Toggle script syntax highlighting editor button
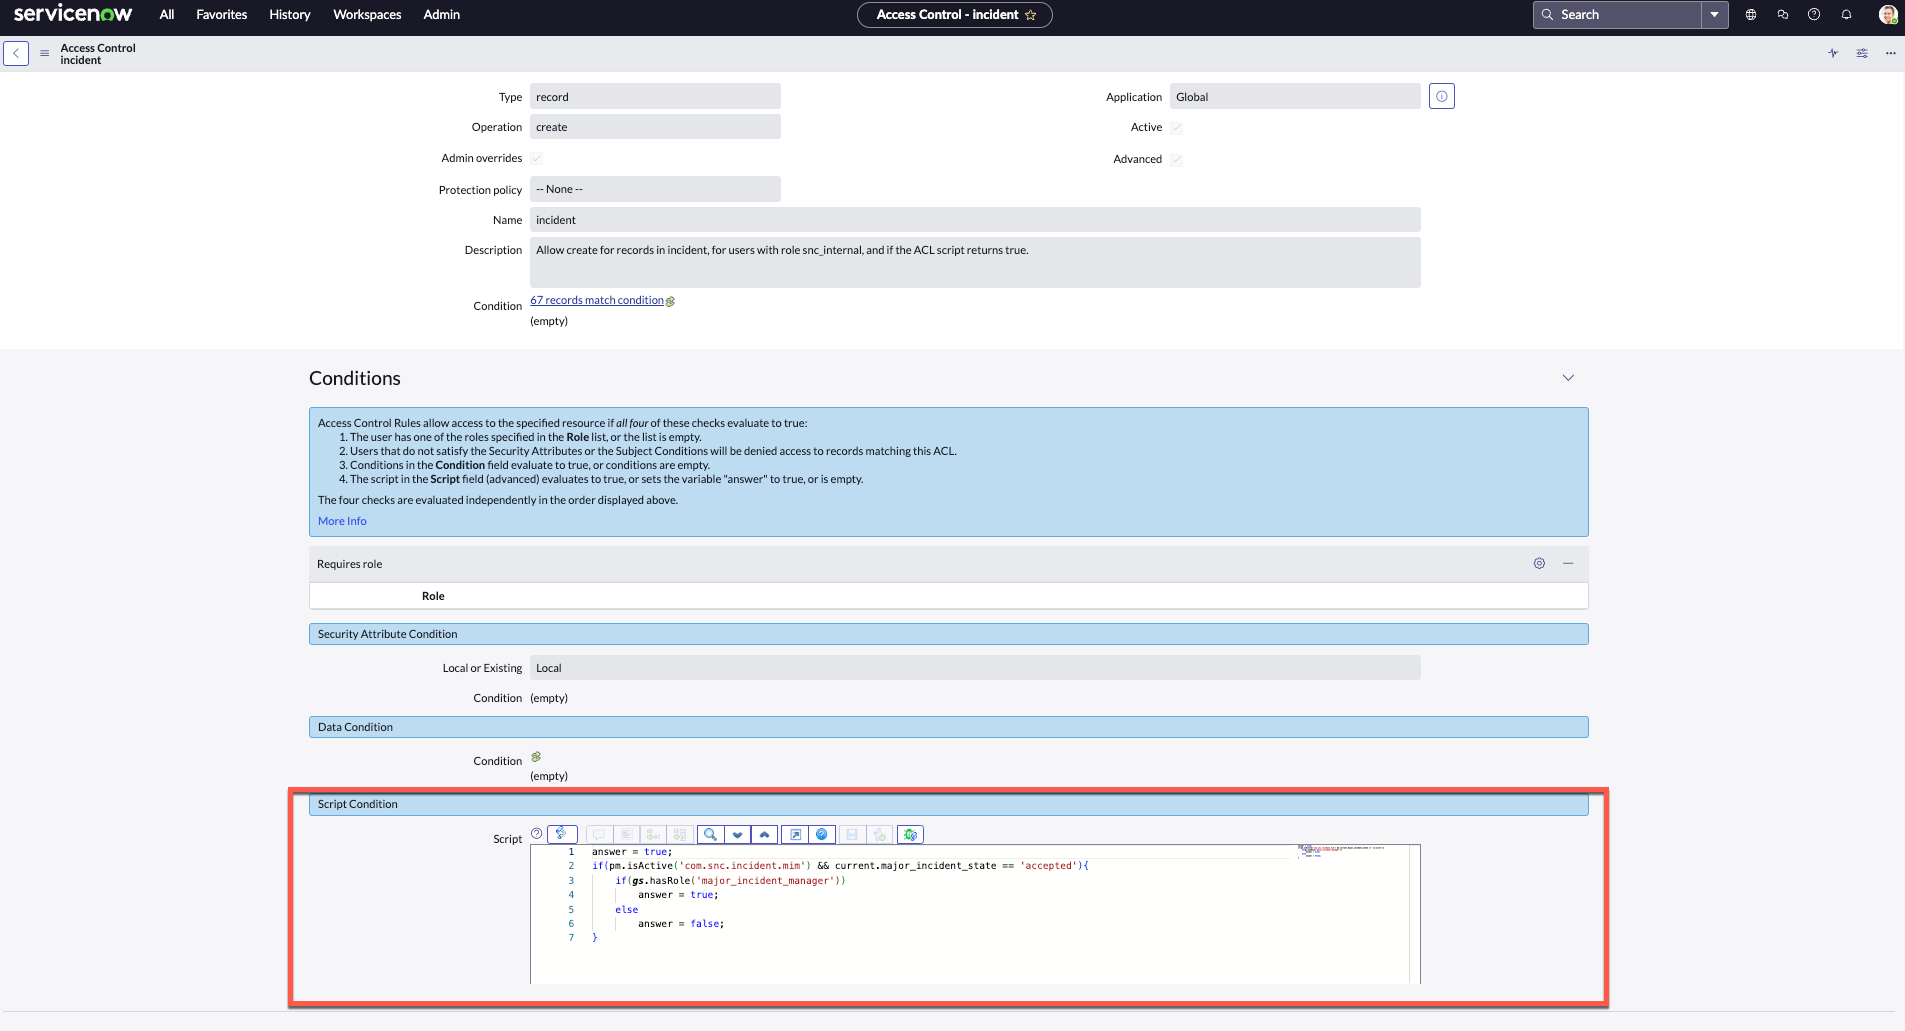 [562, 834]
